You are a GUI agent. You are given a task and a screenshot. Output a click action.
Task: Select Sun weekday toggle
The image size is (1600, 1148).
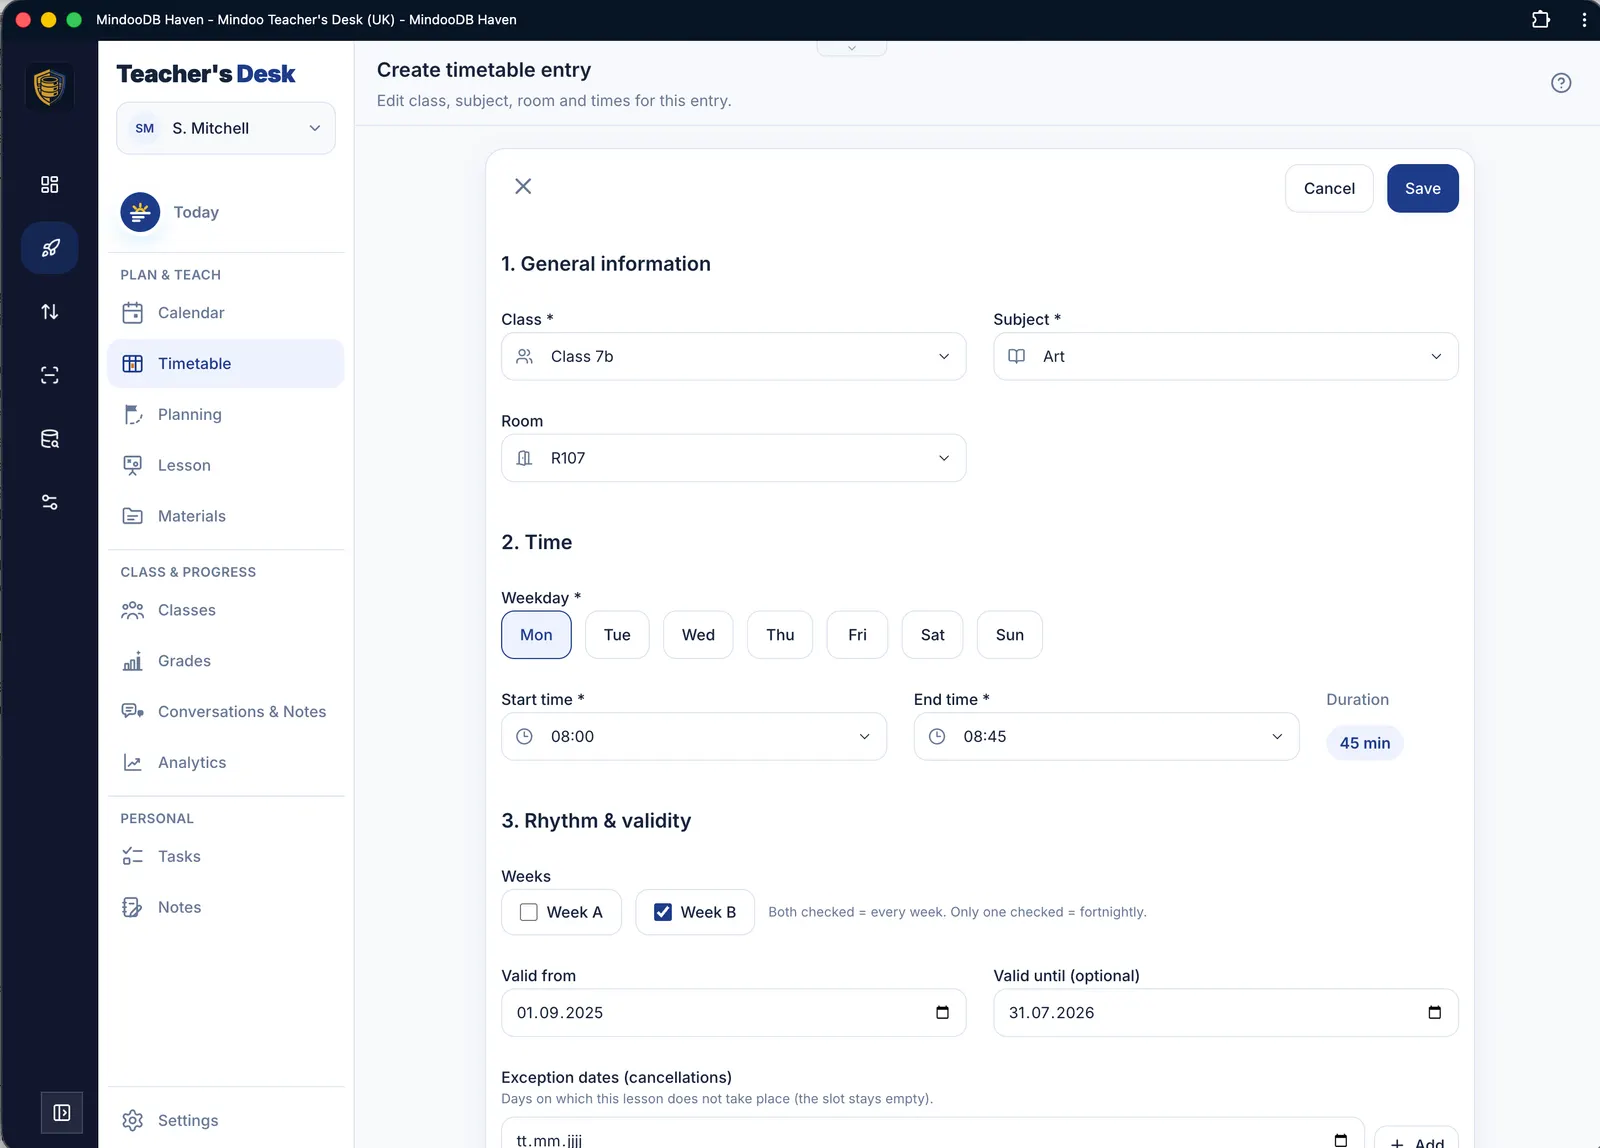pos(1010,635)
